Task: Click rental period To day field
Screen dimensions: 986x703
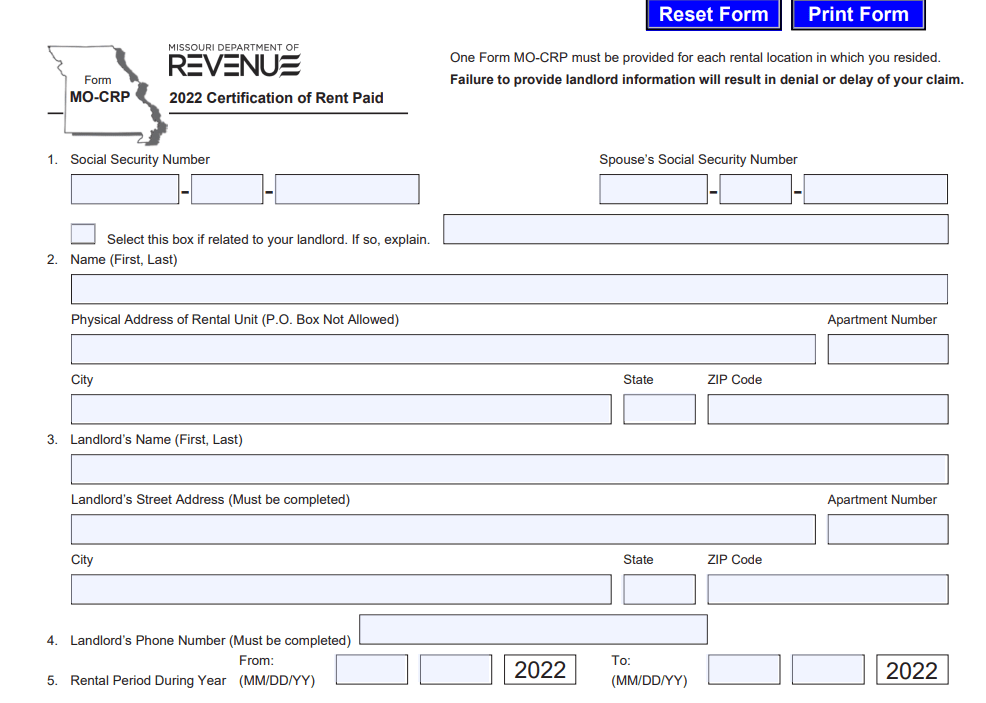Action: [828, 670]
